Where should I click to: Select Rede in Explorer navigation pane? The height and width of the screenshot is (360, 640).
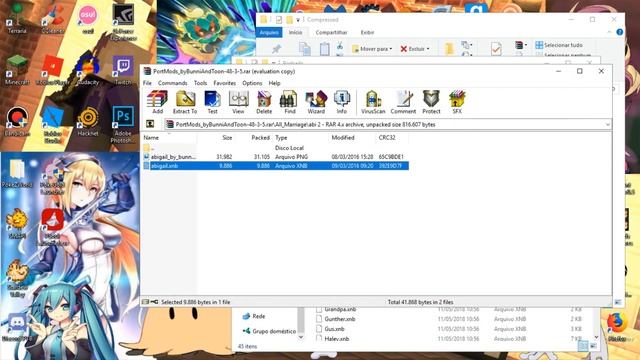pos(254,316)
